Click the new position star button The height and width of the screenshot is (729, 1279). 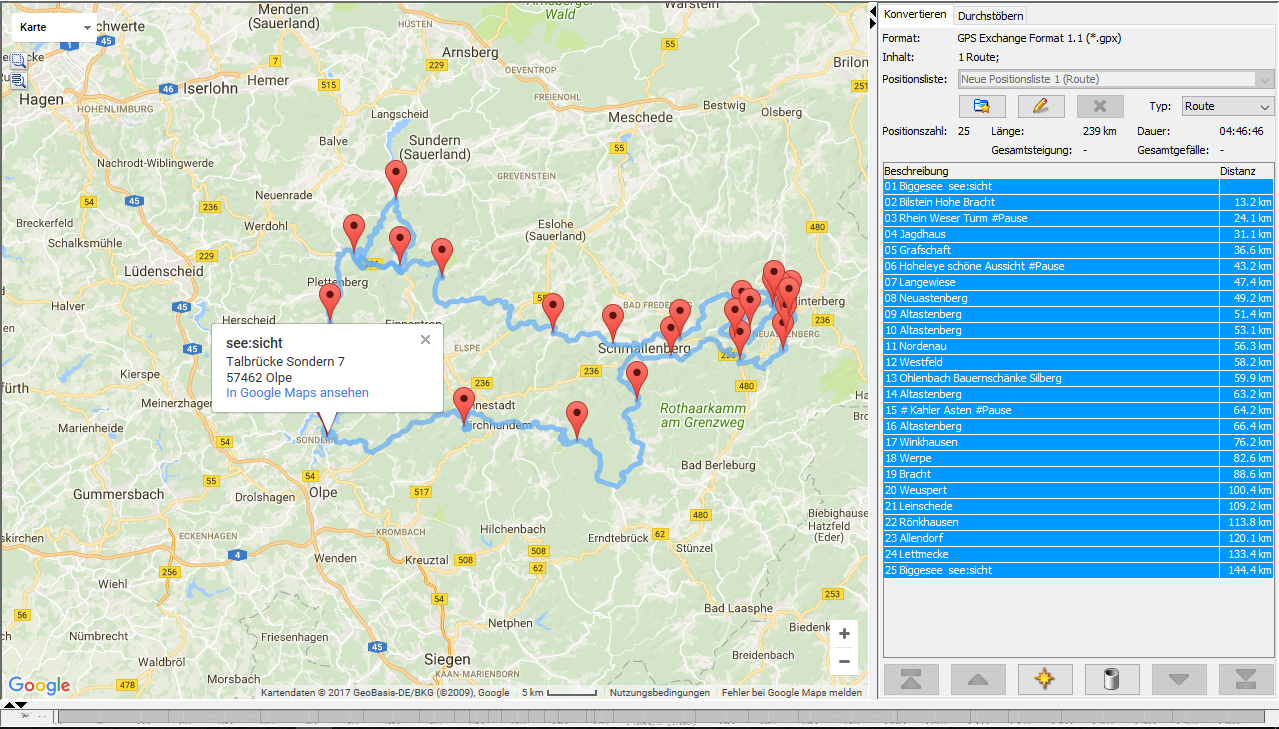point(1044,679)
